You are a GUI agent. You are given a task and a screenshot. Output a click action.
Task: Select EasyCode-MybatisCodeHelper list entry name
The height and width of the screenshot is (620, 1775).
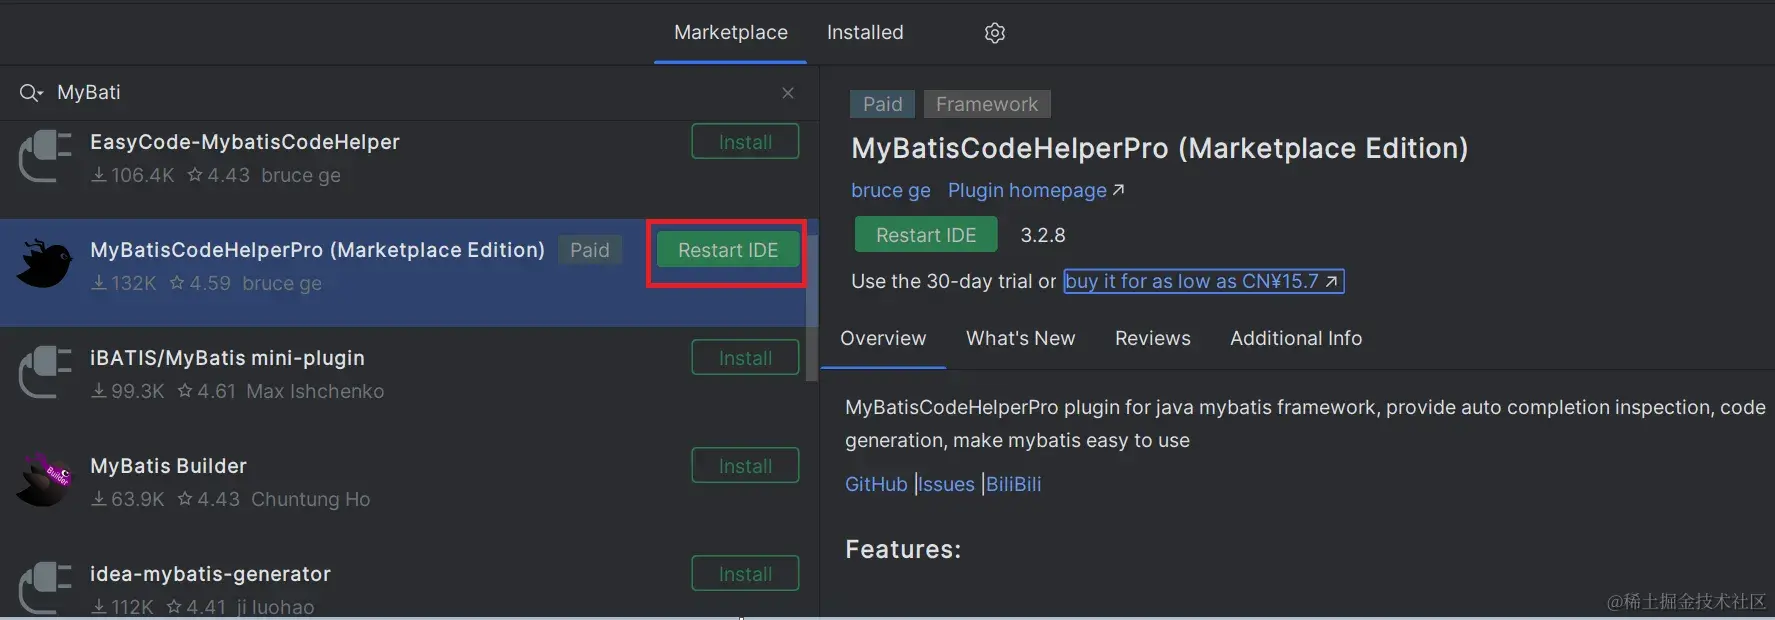[245, 142]
